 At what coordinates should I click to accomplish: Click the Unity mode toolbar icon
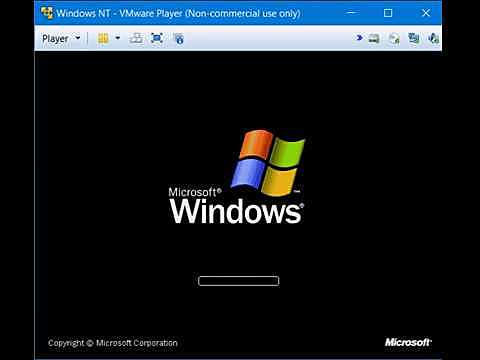click(x=179, y=39)
